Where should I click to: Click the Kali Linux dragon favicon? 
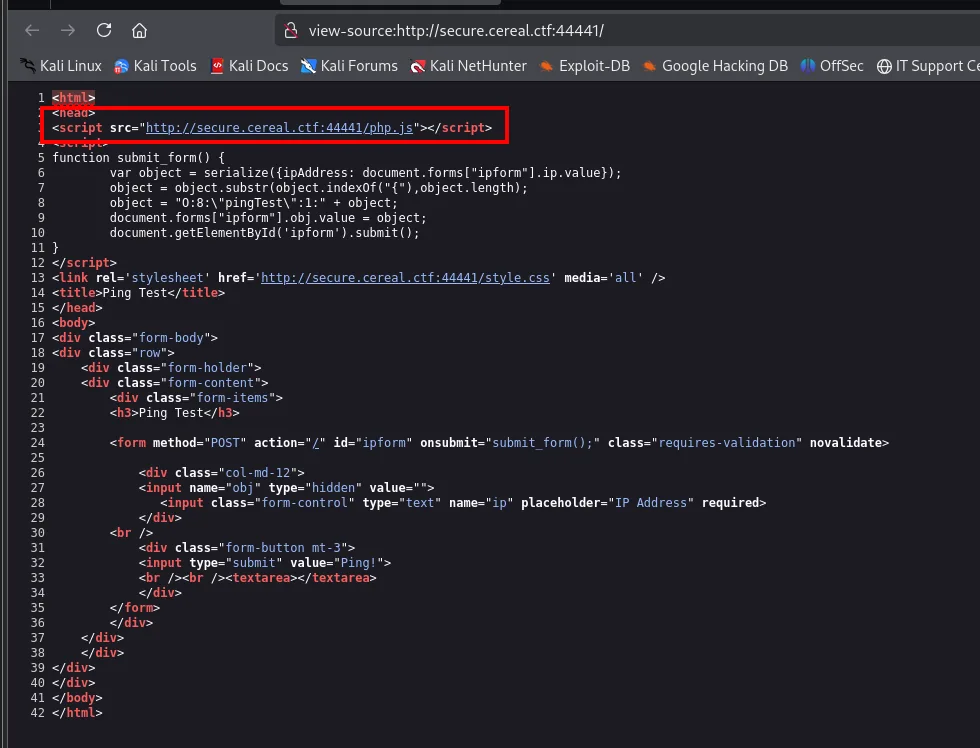(x=27, y=66)
